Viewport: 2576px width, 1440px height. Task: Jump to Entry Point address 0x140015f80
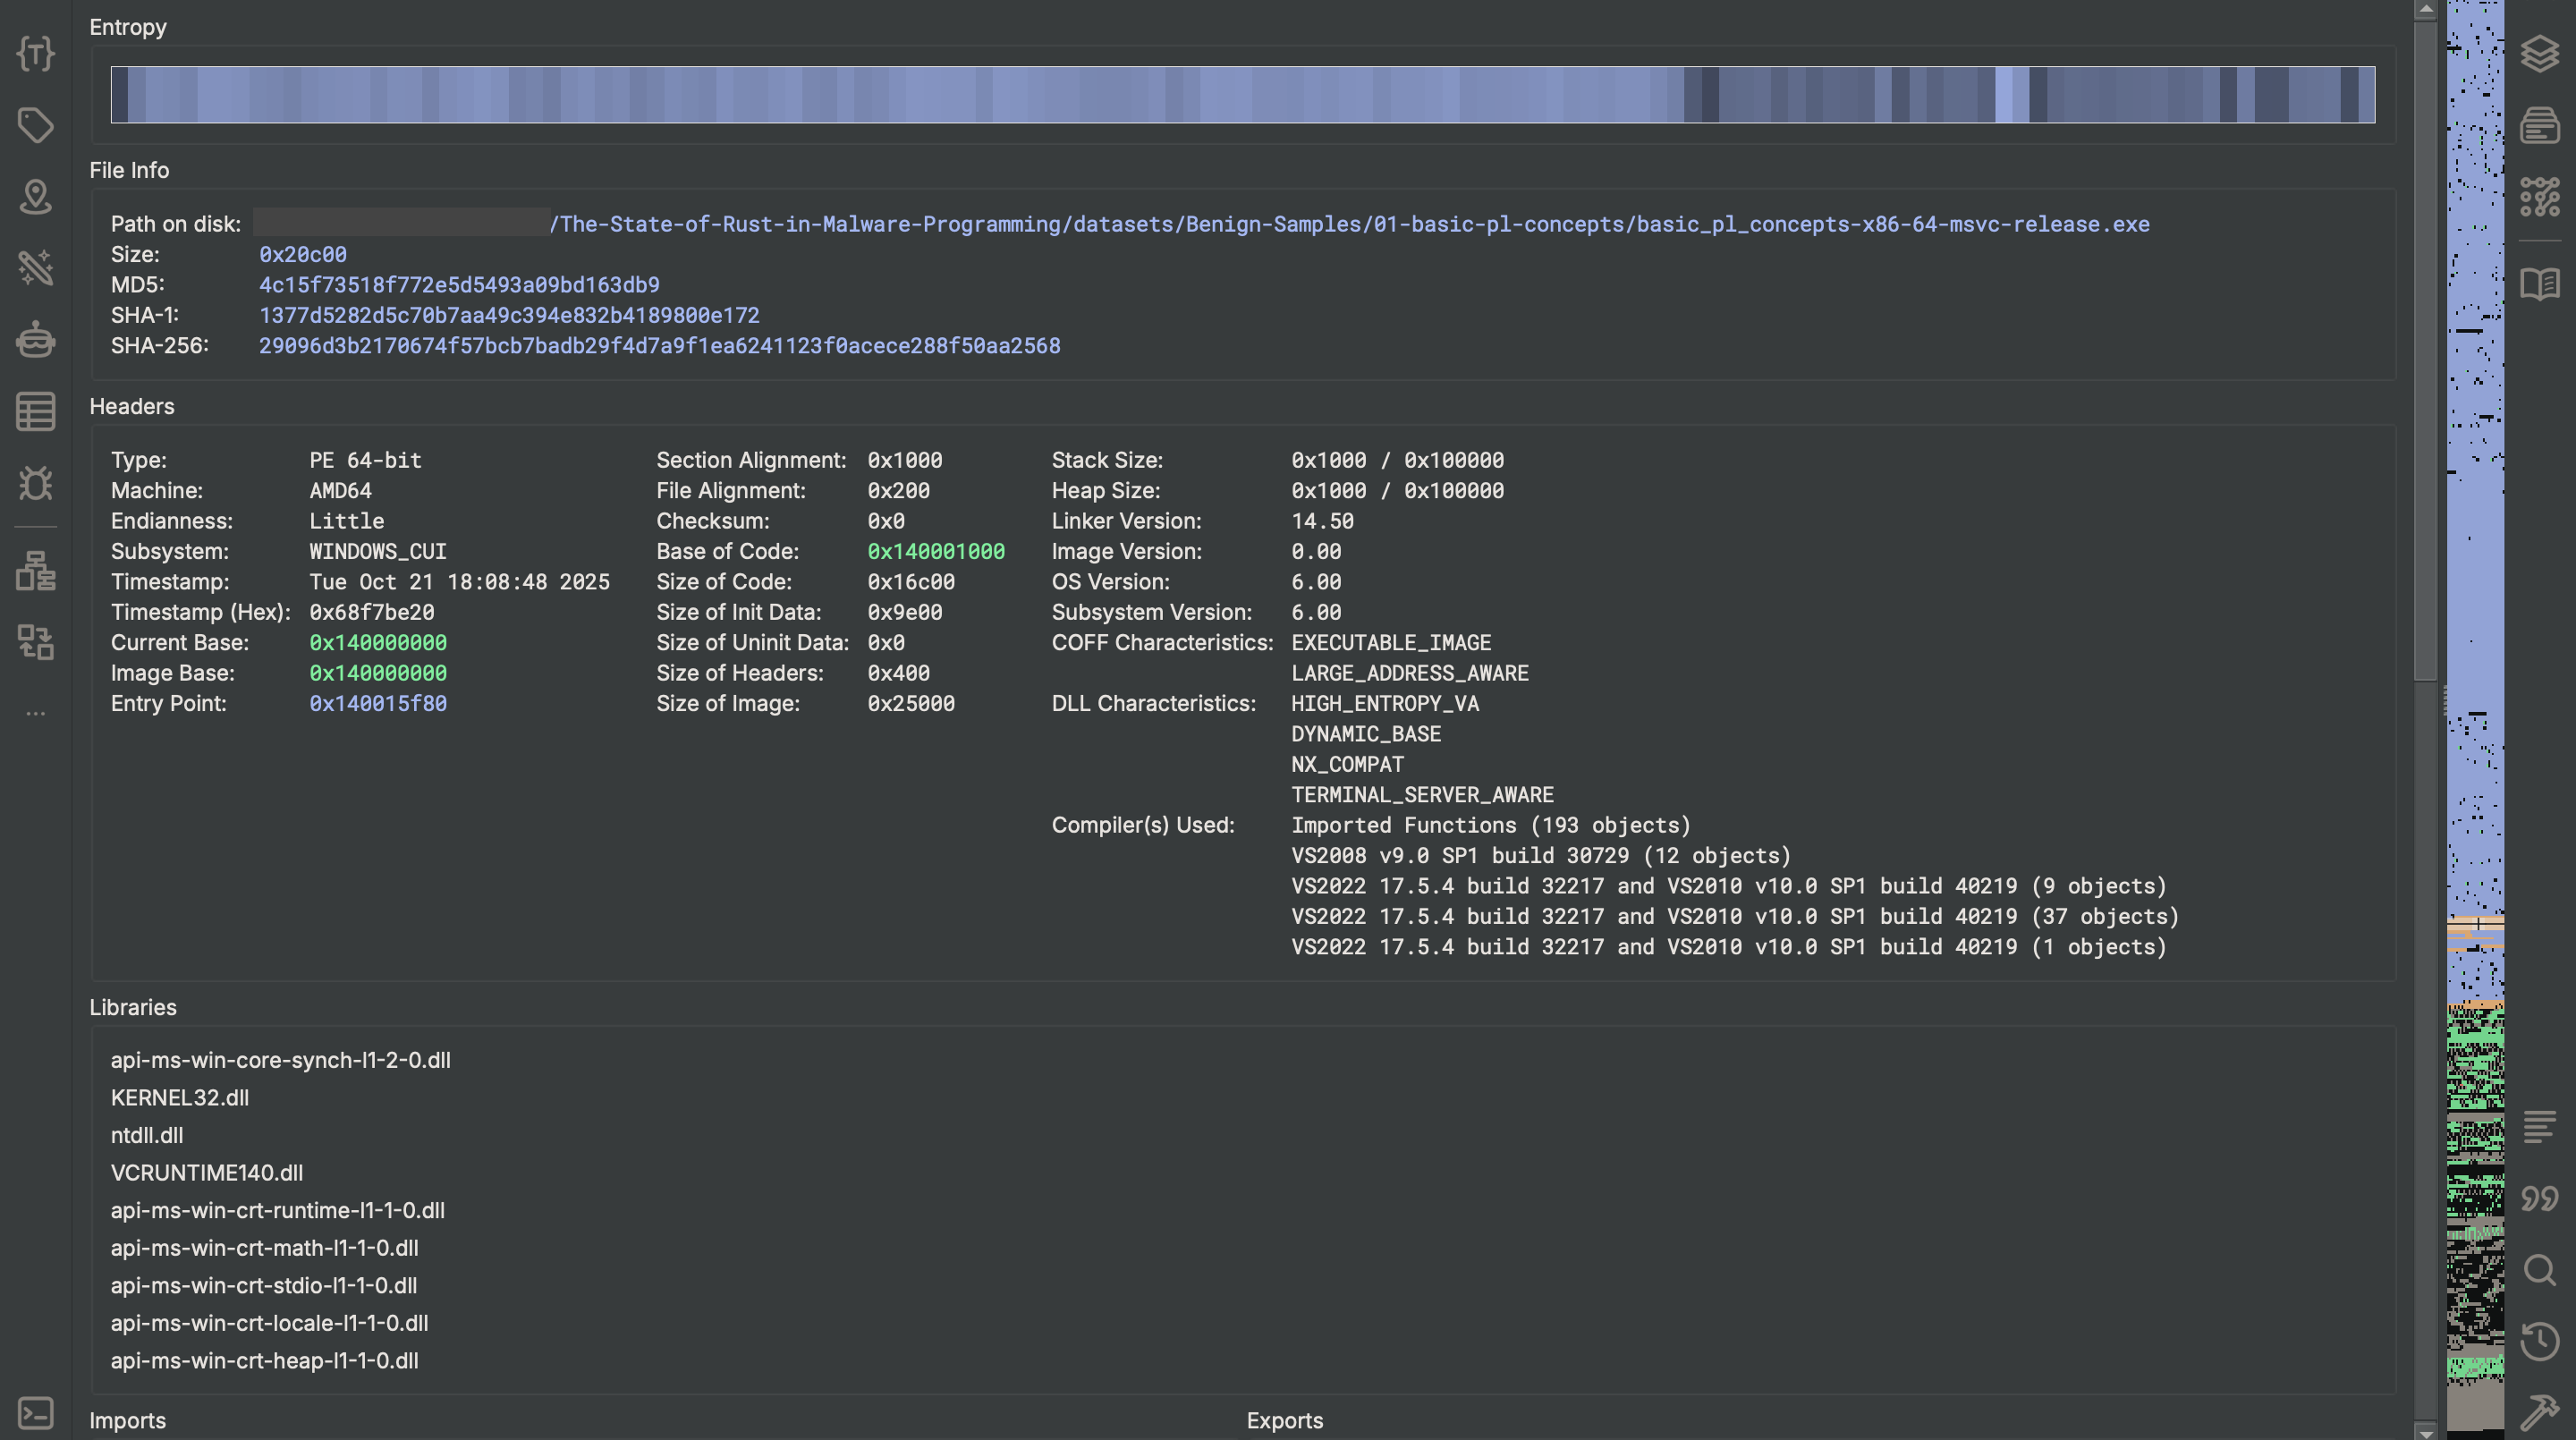click(x=378, y=704)
